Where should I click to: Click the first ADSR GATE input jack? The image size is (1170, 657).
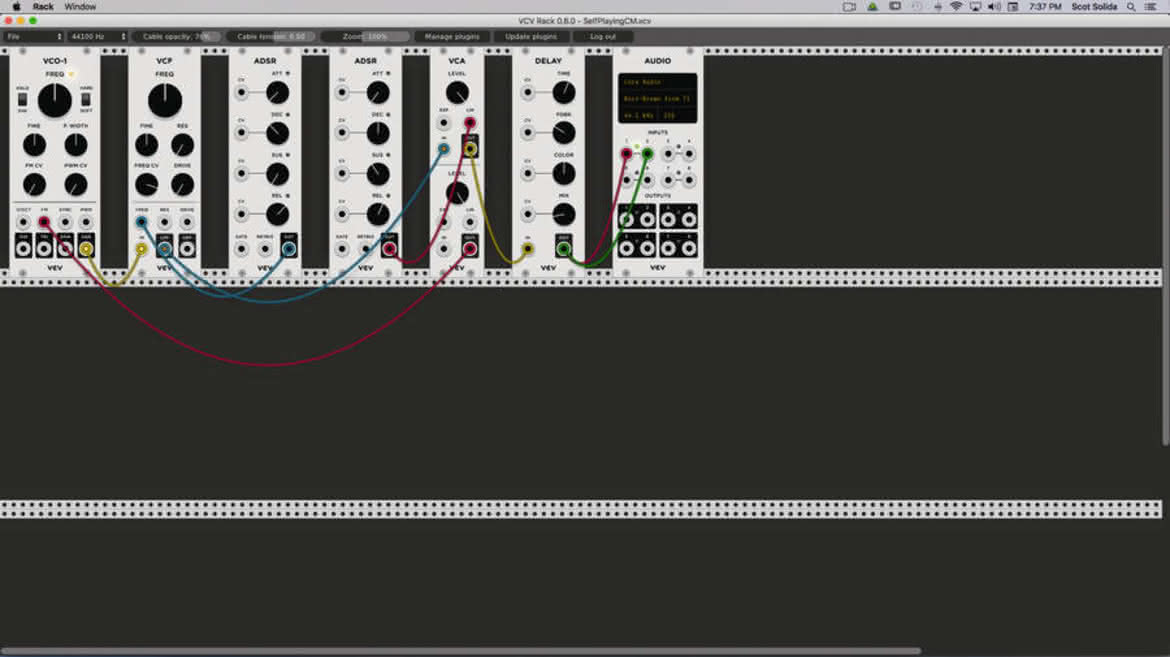(x=241, y=249)
